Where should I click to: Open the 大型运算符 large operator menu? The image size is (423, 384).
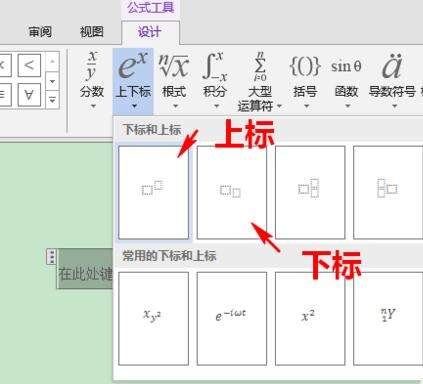260,82
